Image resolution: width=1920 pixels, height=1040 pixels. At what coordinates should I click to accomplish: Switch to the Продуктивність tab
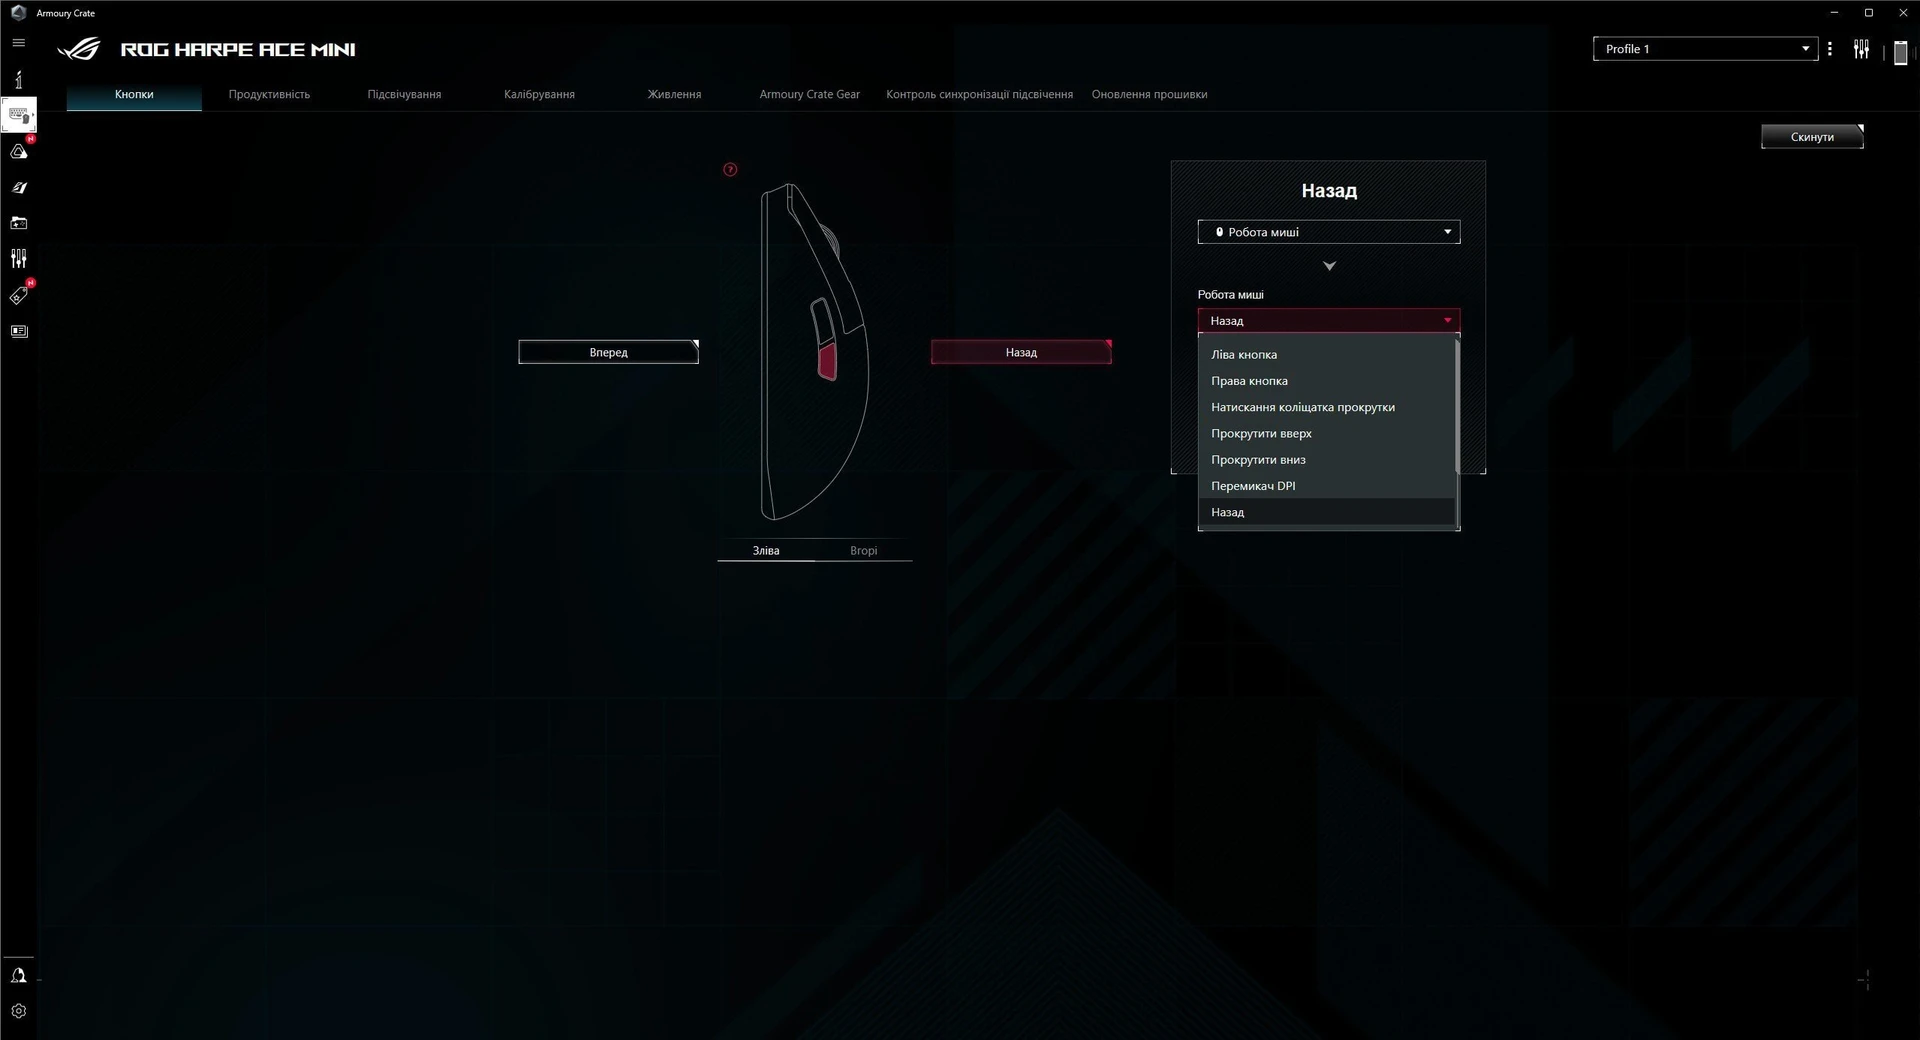point(269,94)
